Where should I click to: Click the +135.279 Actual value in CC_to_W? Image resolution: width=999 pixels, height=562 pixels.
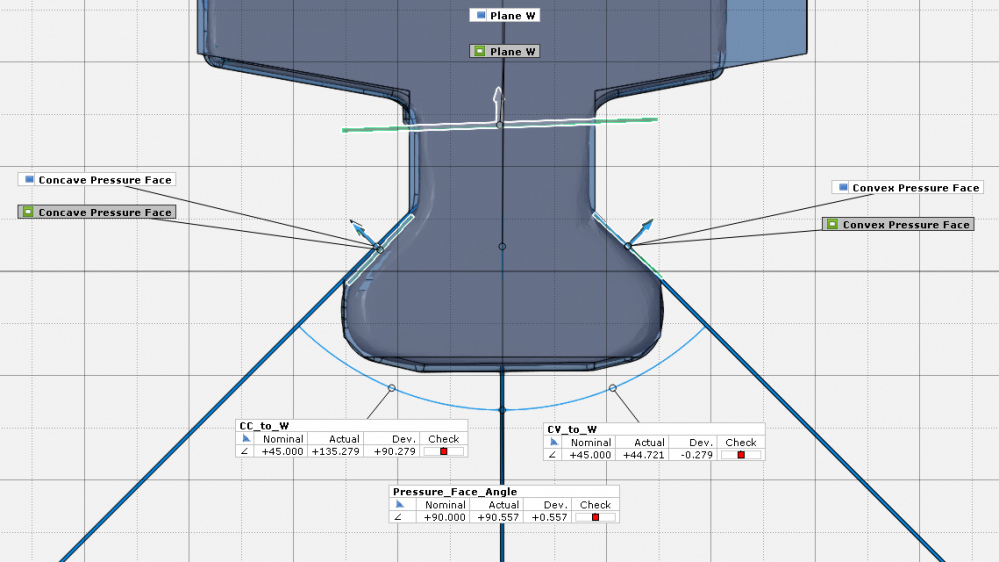(336, 452)
